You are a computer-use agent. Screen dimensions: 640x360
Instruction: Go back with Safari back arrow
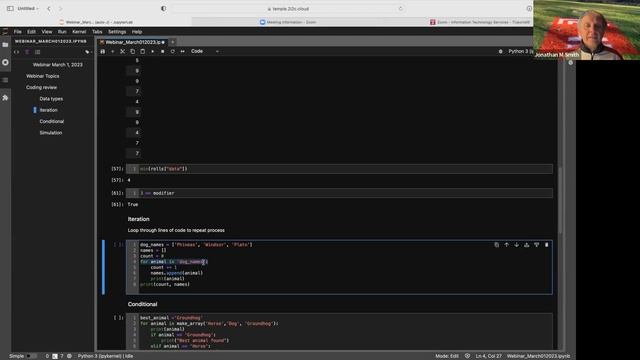tap(49, 9)
